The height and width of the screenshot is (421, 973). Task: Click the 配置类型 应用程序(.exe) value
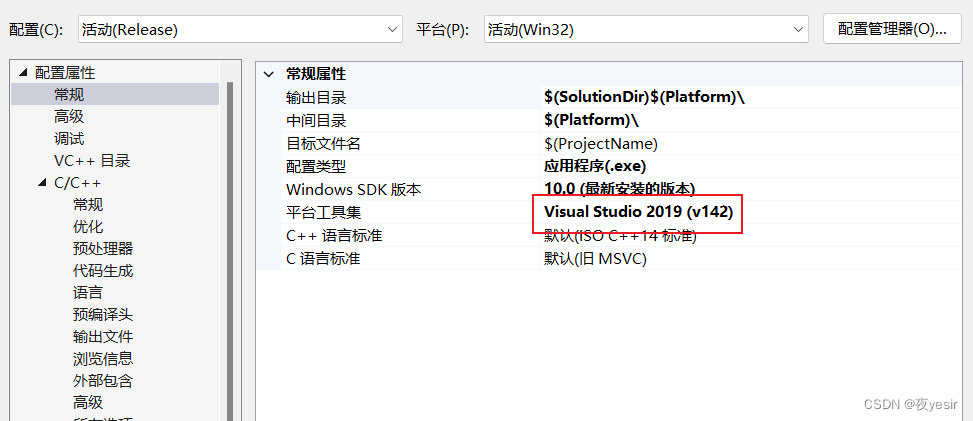point(595,166)
